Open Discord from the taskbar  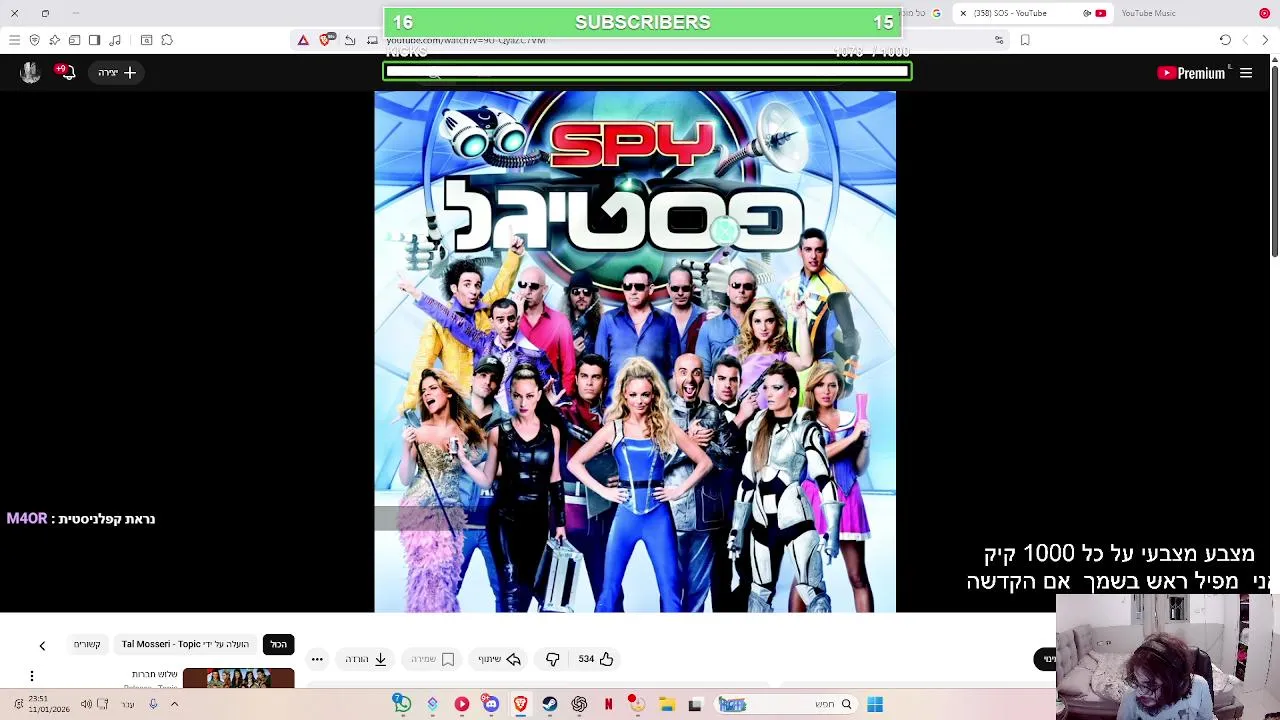tap(491, 704)
